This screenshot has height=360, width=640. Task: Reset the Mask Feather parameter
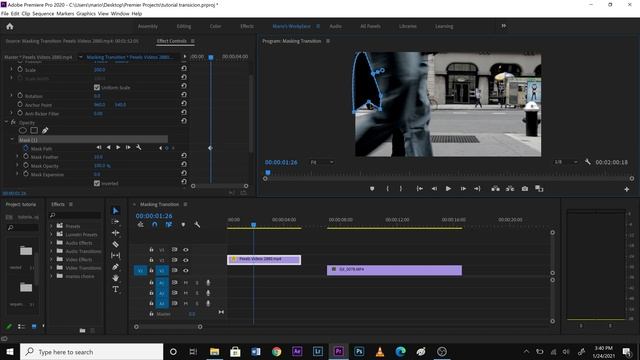pyautogui.click(x=184, y=156)
